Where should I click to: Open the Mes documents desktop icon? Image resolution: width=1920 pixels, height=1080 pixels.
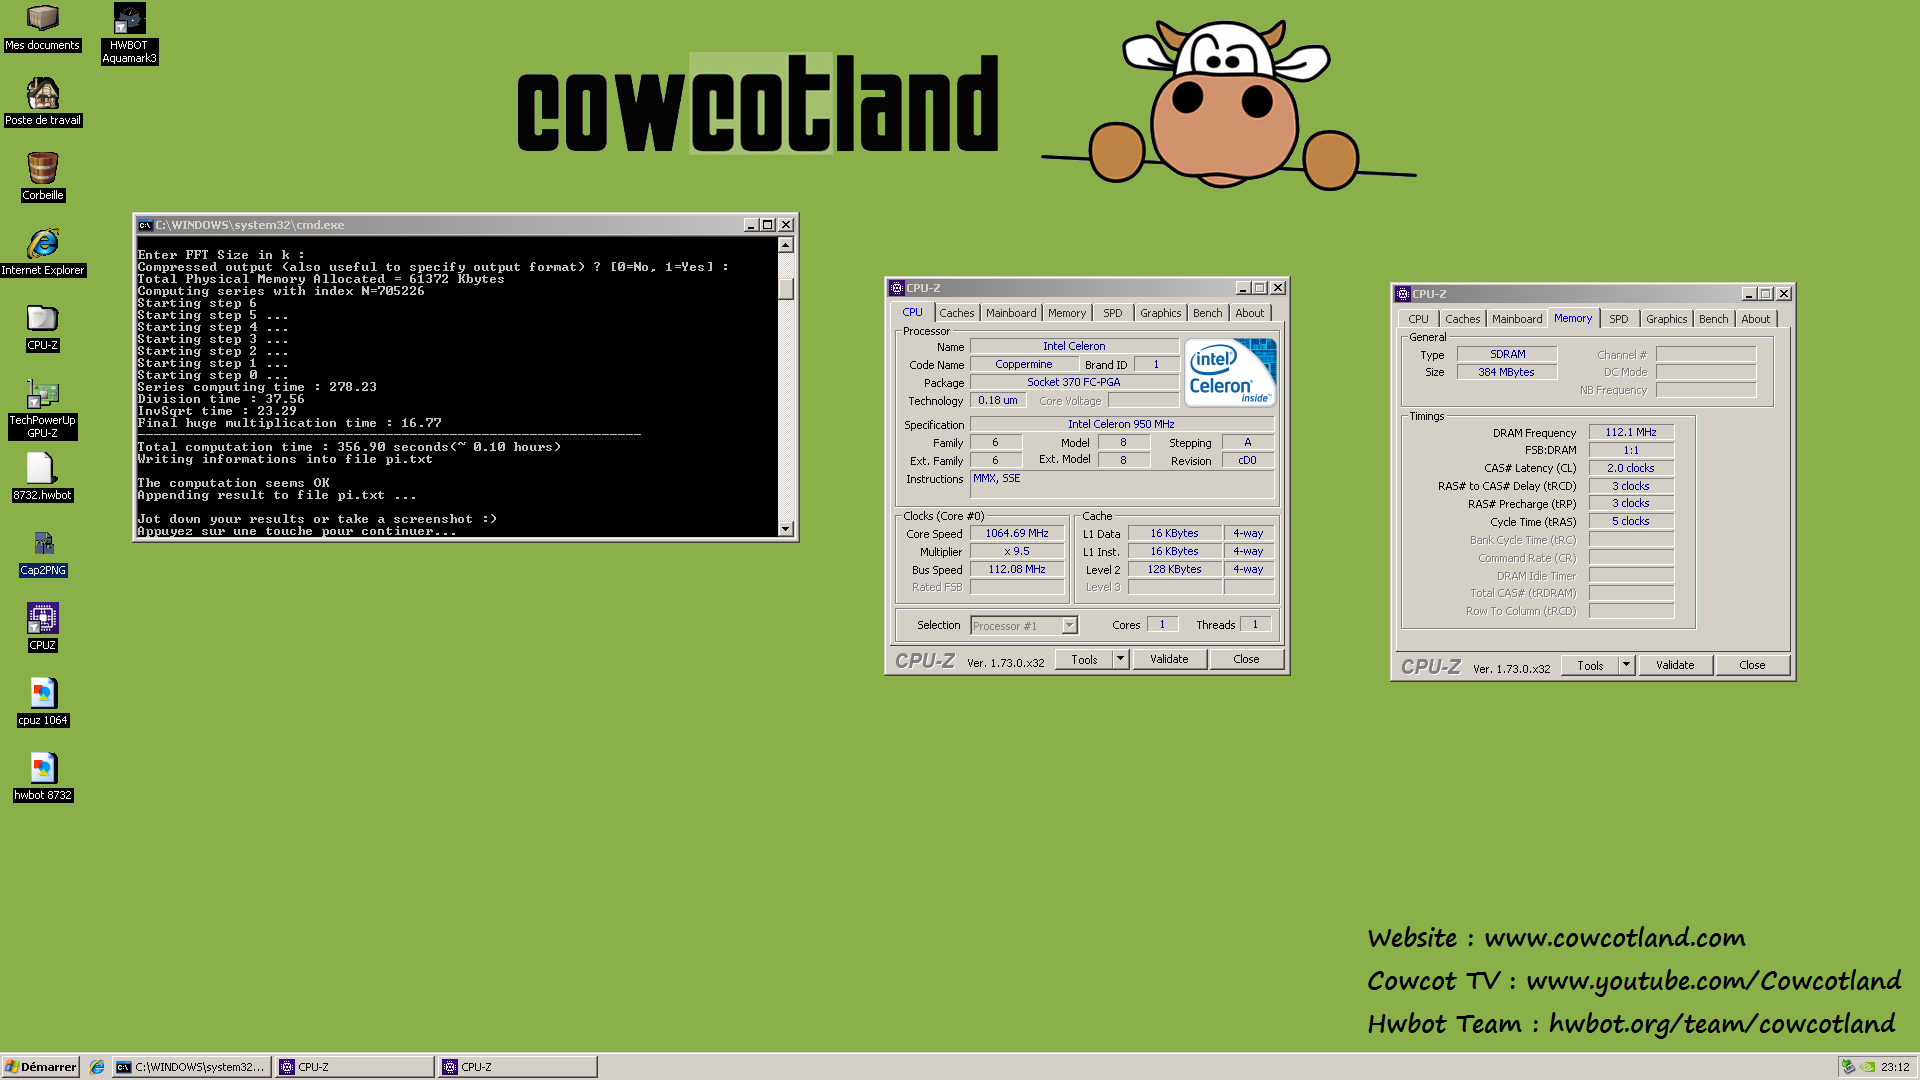pyautogui.click(x=42, y=27)
